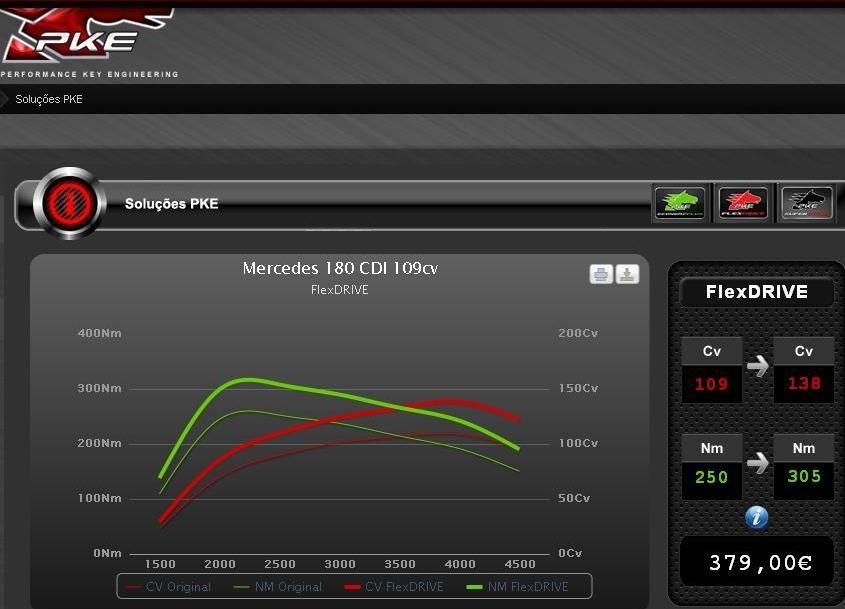Click the original power value 109
845x609 pixels.
pyautogui.click(x=711, y=384)
